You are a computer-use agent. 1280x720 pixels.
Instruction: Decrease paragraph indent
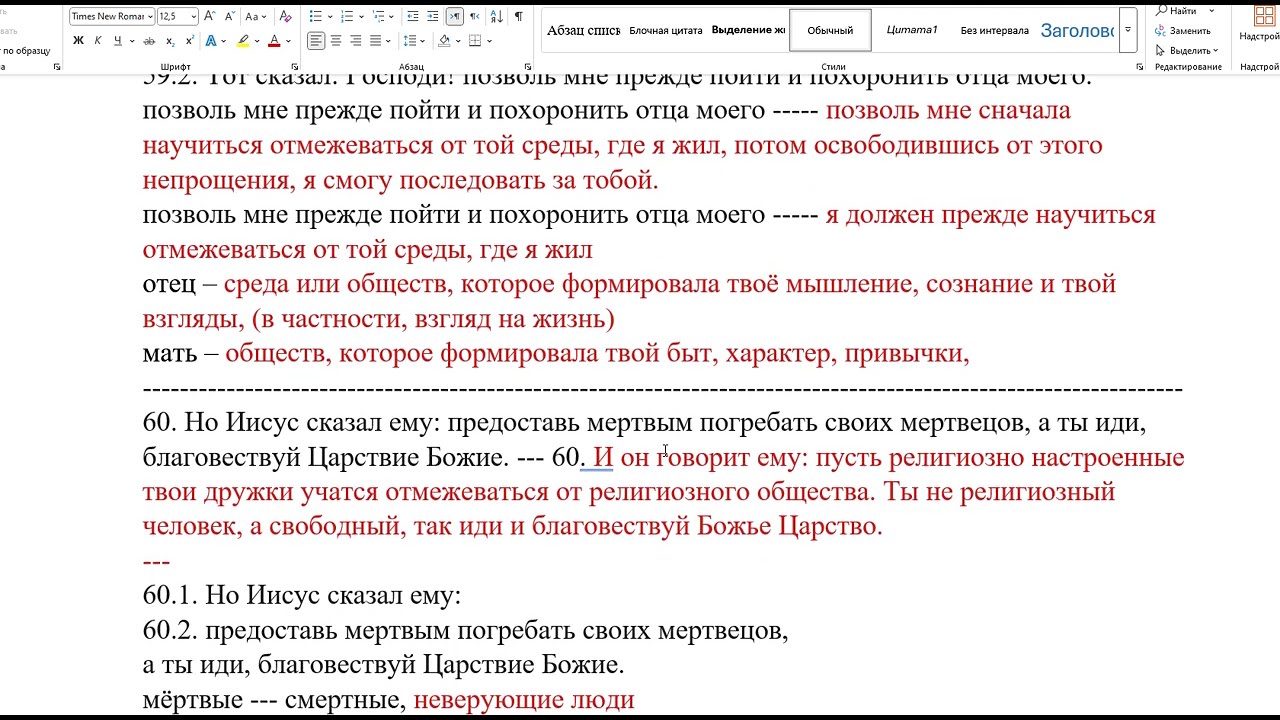coord(413,17)
